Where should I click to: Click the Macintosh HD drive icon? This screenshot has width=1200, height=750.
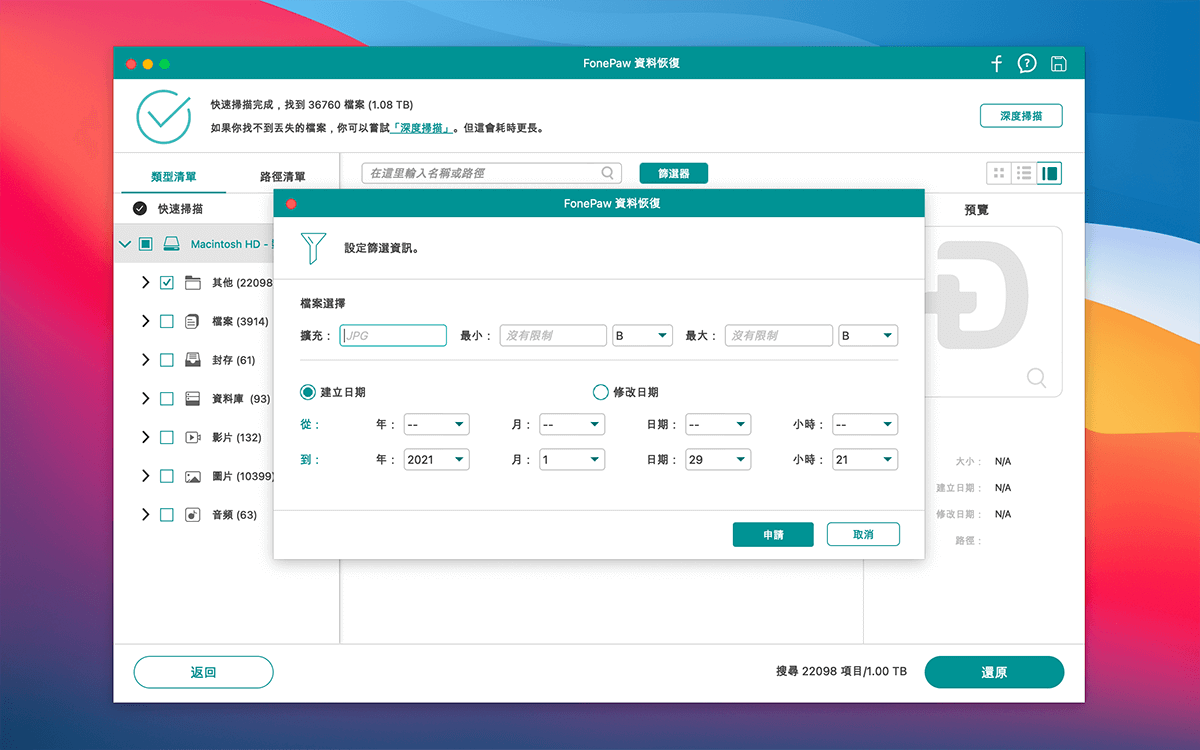point(172,244)
